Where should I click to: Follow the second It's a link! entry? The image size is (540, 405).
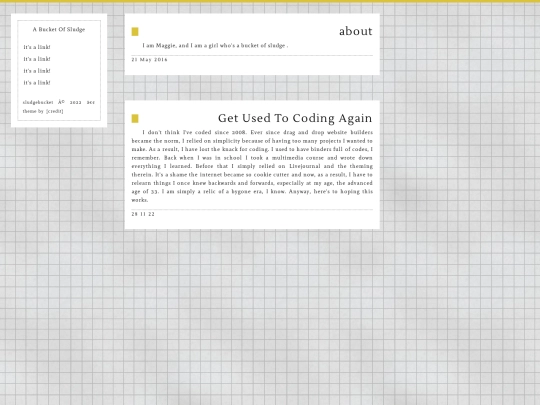click(37, 59)
